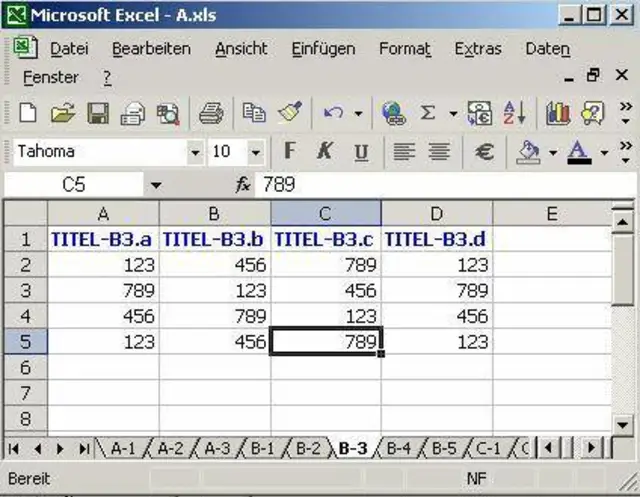Jump to the first sheet tab
Screen dimensions: 640x497
coord(14,449)
